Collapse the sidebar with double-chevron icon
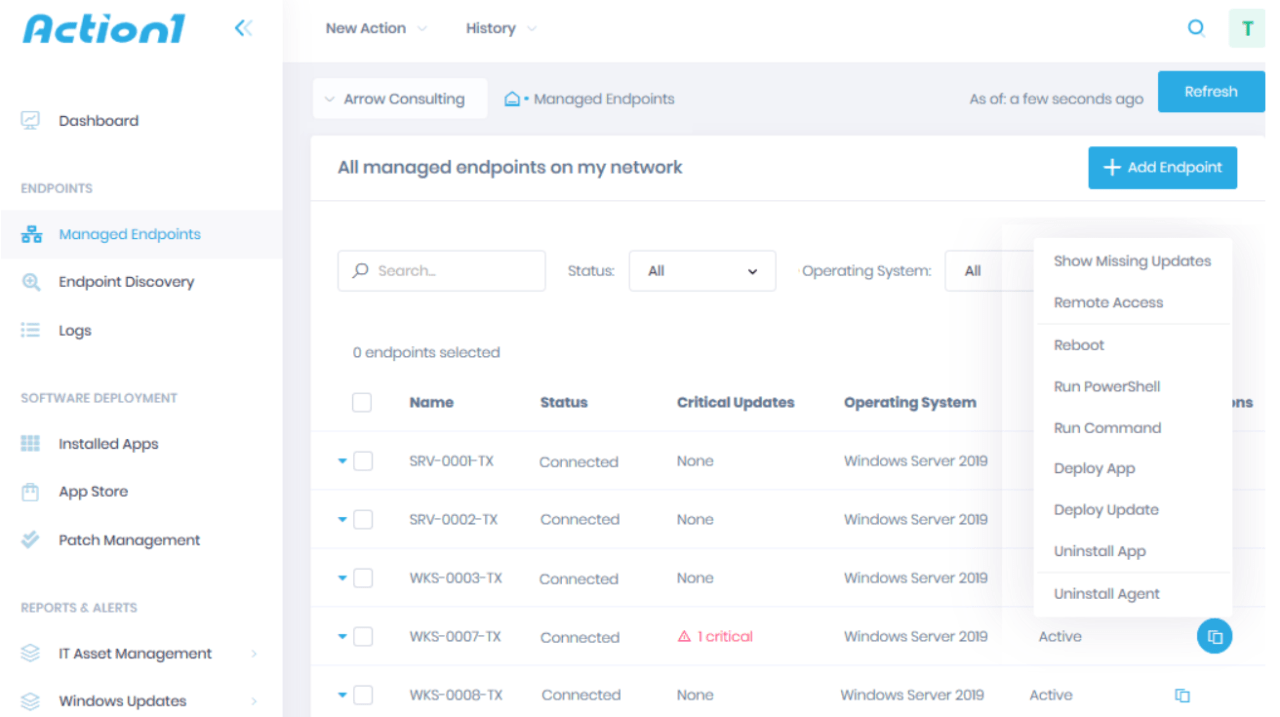1280x717 pixels. tap(243, 28)
